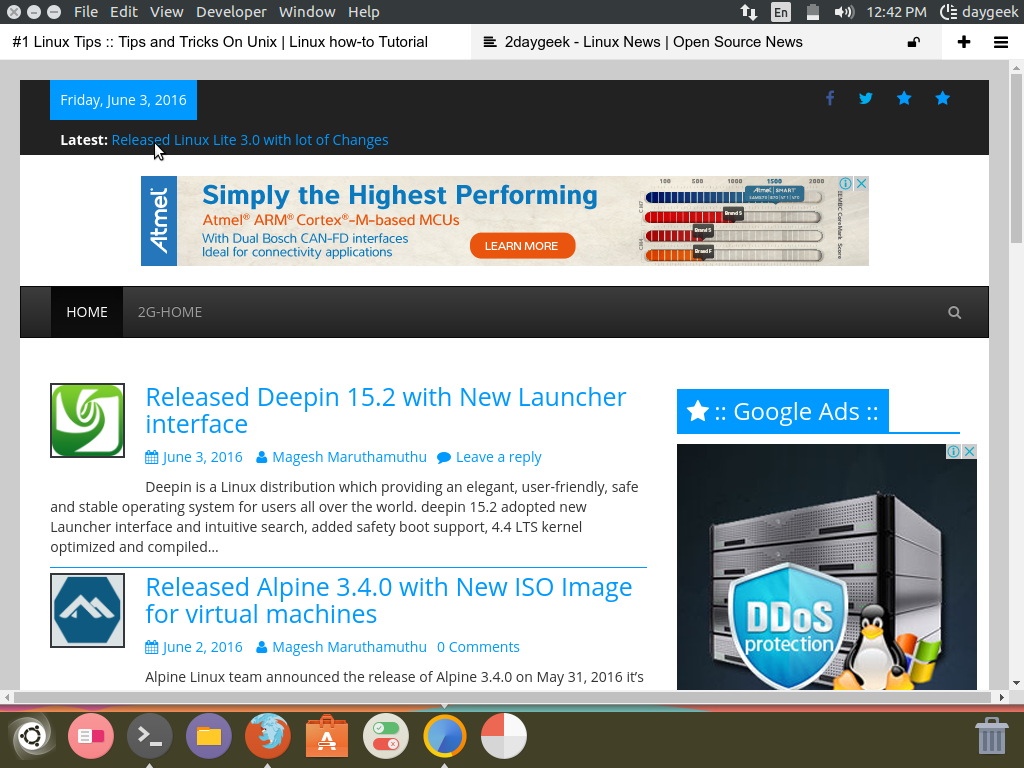
Task: Click the Twitter bird icon in the header
Action: click(x=866, y=99)
